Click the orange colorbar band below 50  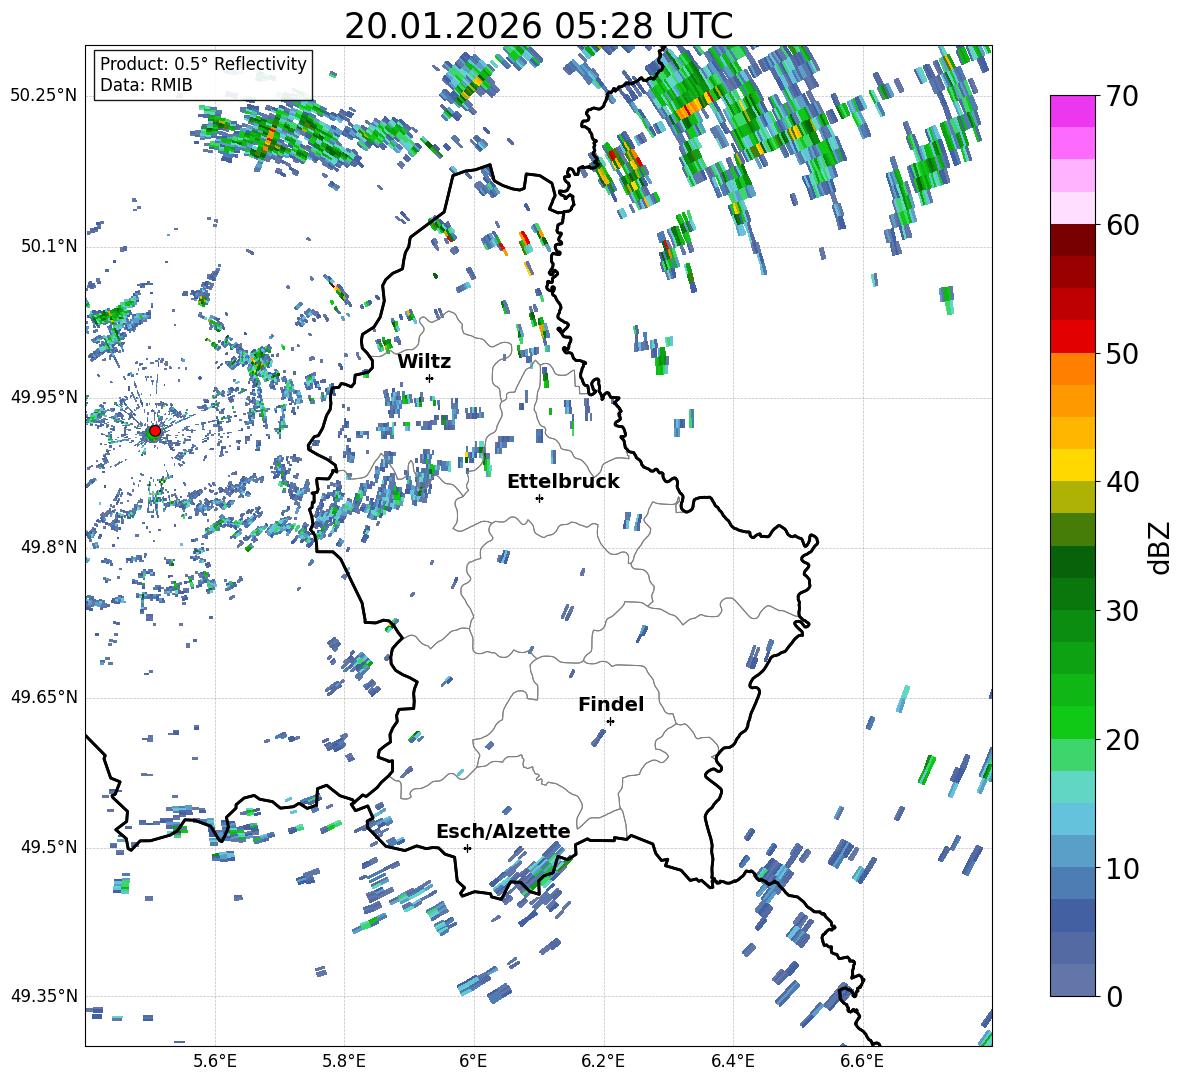pyautogui.click(x=1072, y=368)
